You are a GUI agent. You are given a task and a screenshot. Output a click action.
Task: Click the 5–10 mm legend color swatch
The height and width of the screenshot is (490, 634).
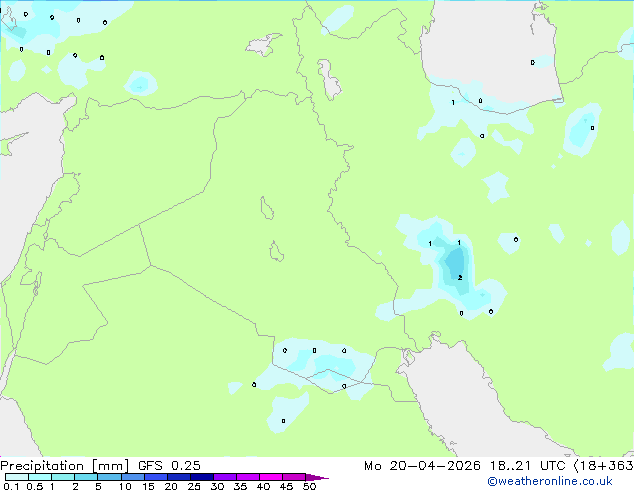pos(109,477)
